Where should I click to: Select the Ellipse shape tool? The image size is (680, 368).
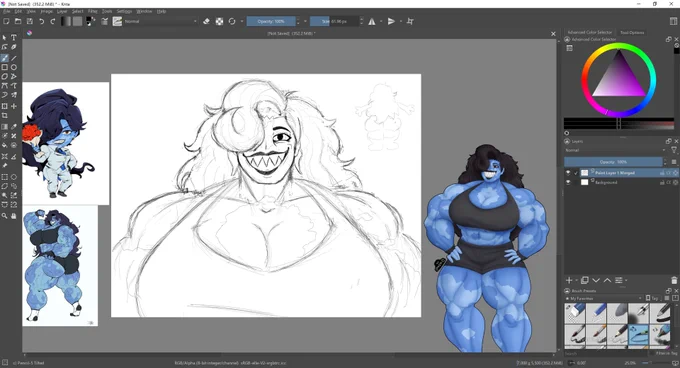pos(14,67)
